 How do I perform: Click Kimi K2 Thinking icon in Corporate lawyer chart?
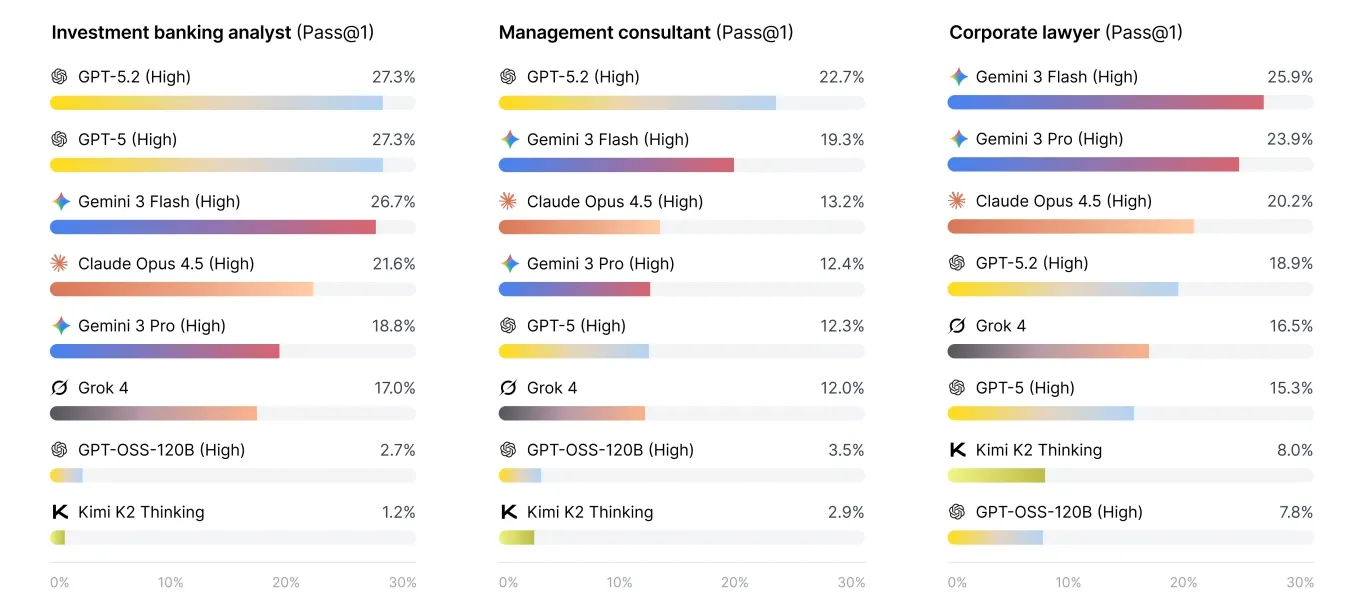pos(958,450)
